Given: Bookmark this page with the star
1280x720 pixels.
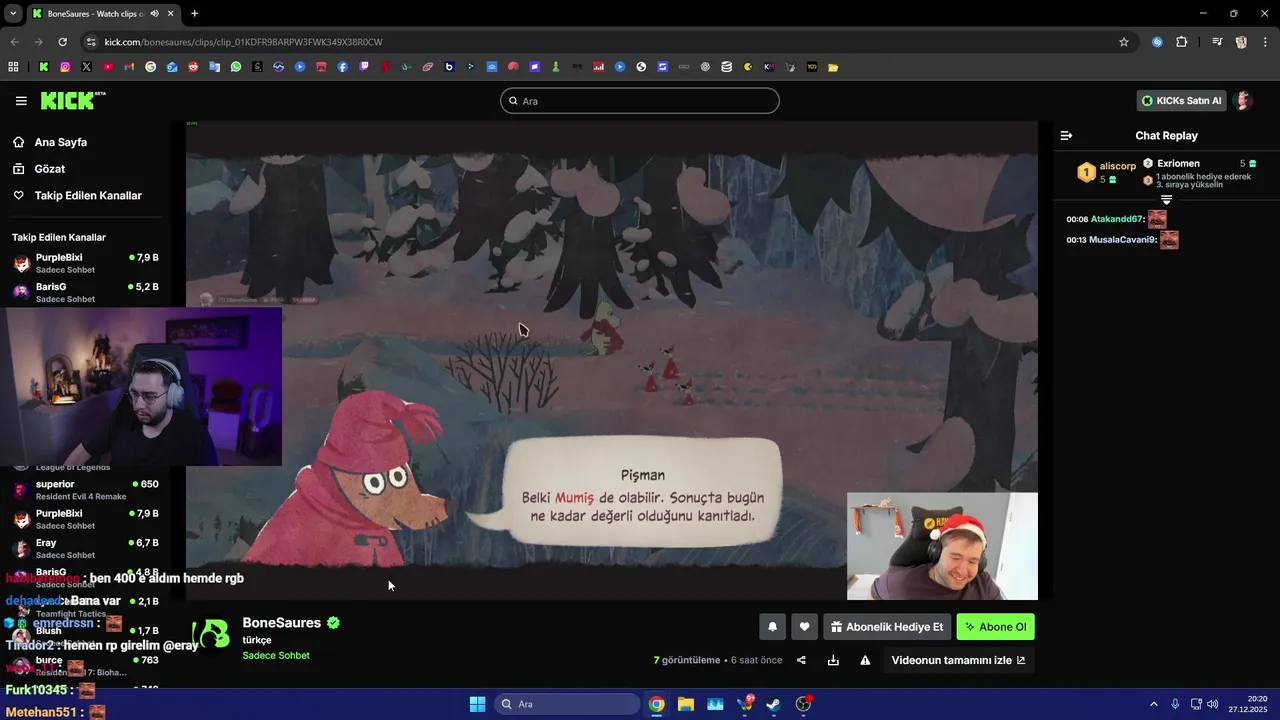Looking at the screenshot, I should pyautogui.click(x=1124, y=42).
